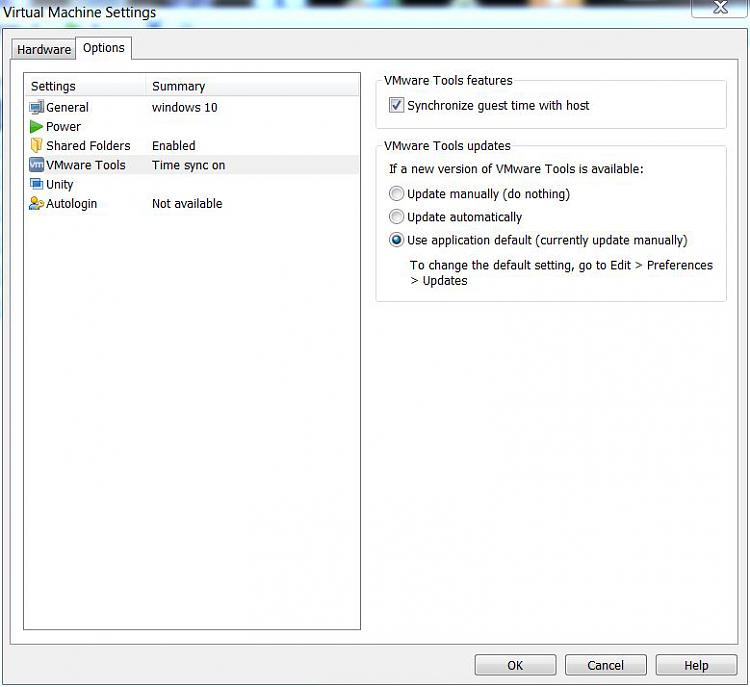Click the Cancel button

[606, 665]
